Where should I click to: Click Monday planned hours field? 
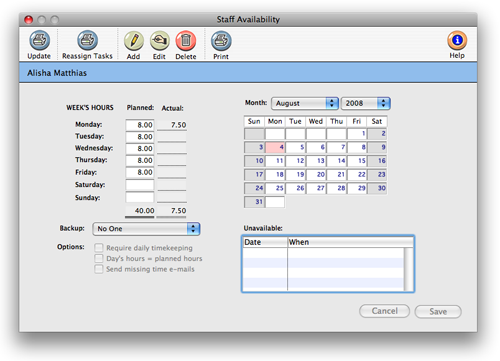(x=140, y=125)
